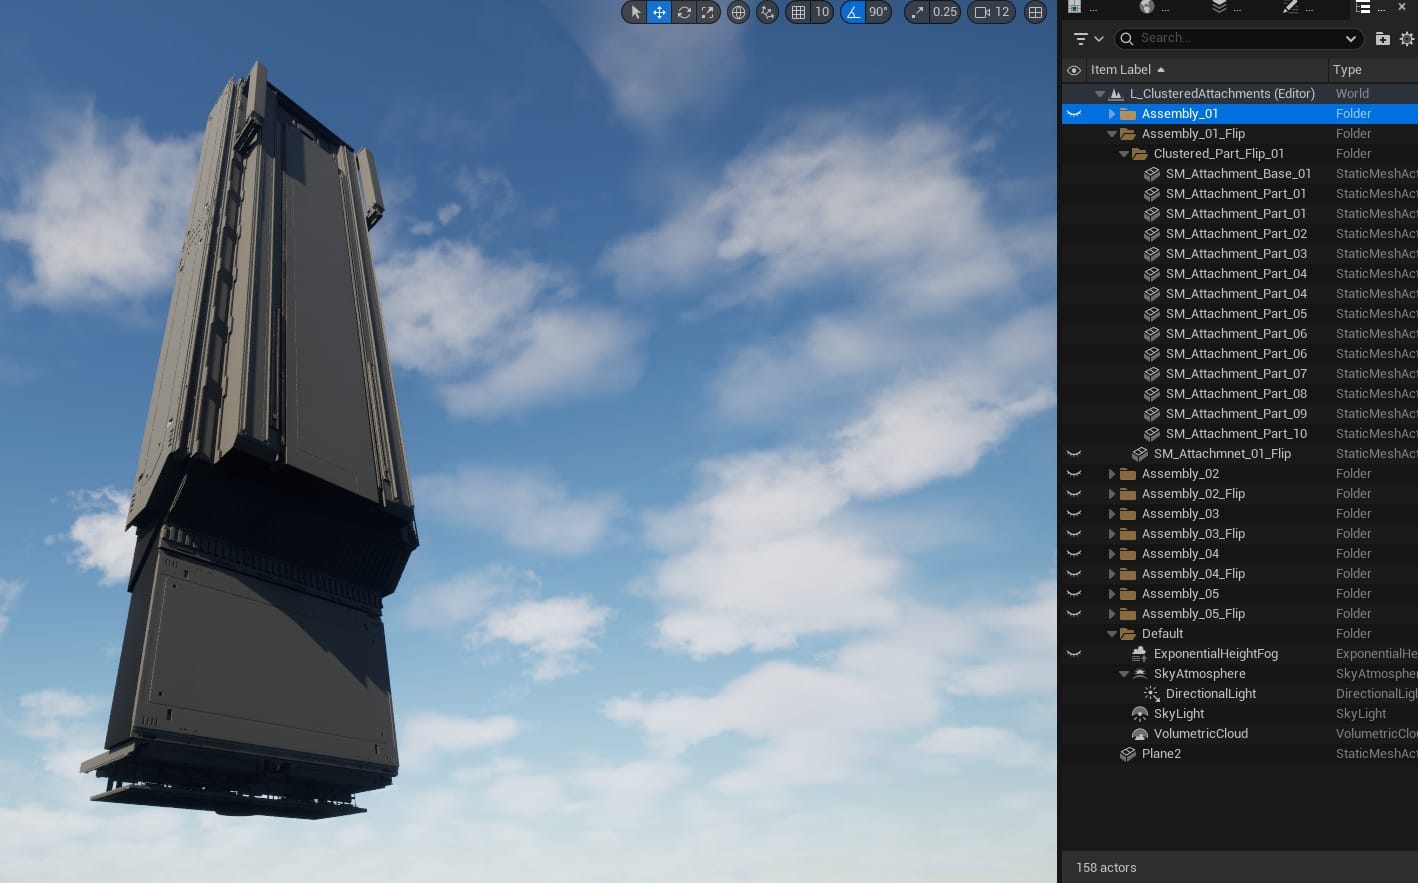Switch to the Rotate tool

coord(685,12)
